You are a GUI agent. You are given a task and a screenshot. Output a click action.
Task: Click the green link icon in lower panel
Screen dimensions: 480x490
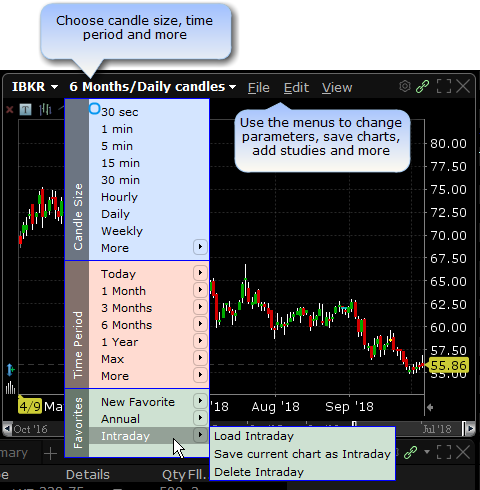410,452
